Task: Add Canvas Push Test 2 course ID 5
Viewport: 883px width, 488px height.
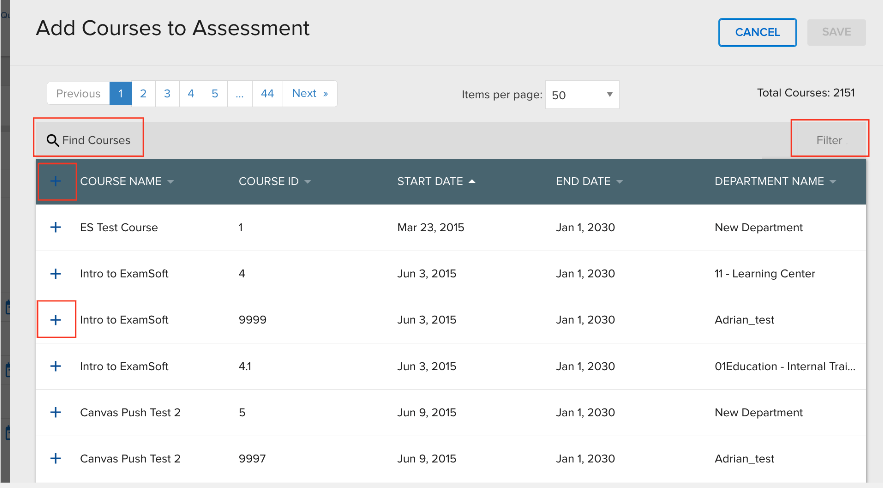Action: click(55, 412)
